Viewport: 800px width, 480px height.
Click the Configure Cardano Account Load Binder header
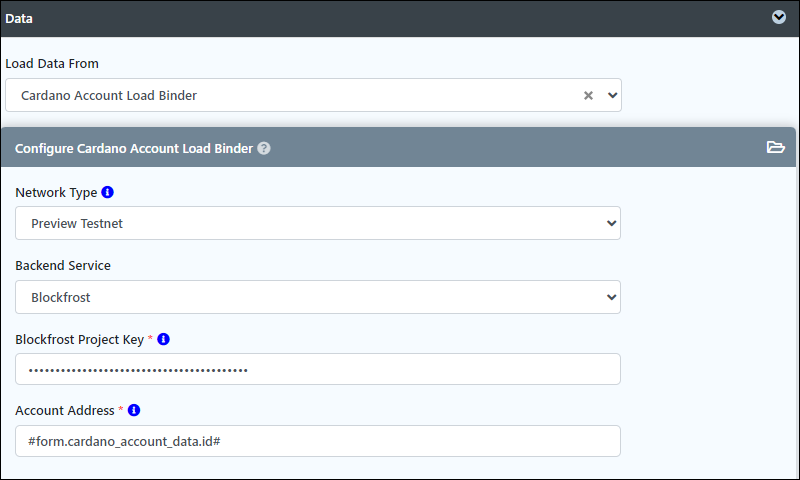coord(398,147)
